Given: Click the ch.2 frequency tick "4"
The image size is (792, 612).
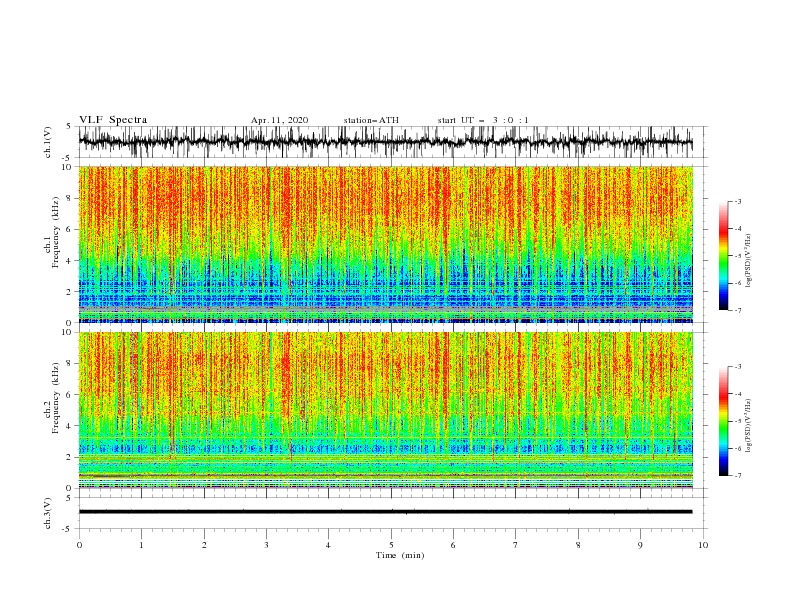Looking at the screenshot, I should [x=69, y=426].
